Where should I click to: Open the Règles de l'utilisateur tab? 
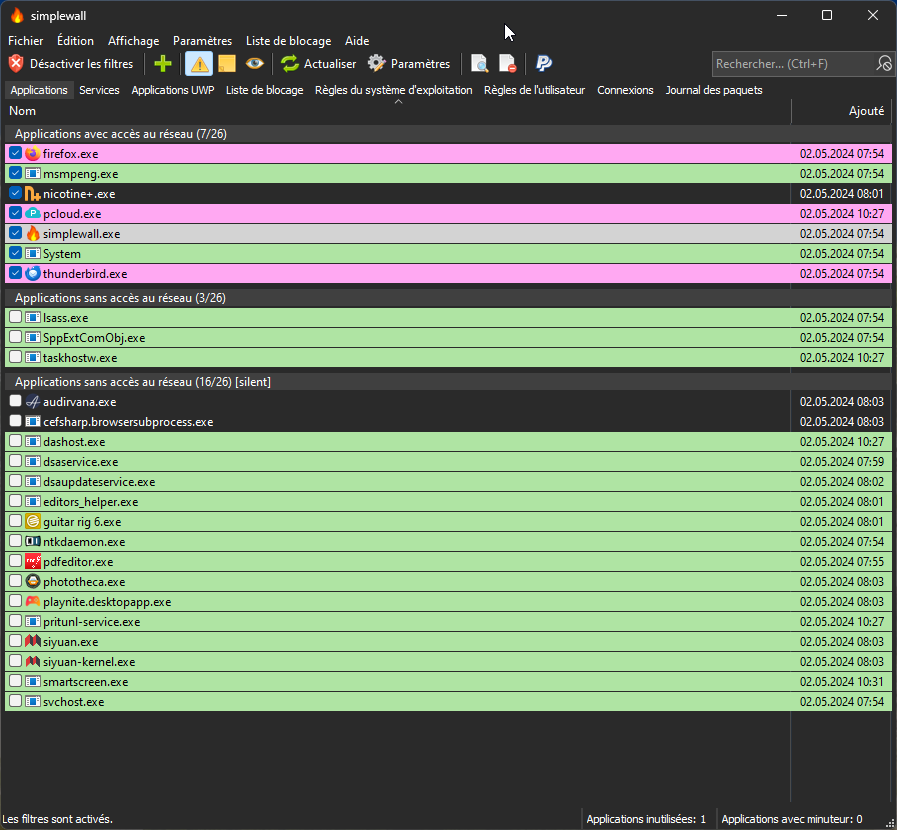click(x=534, y=90)
